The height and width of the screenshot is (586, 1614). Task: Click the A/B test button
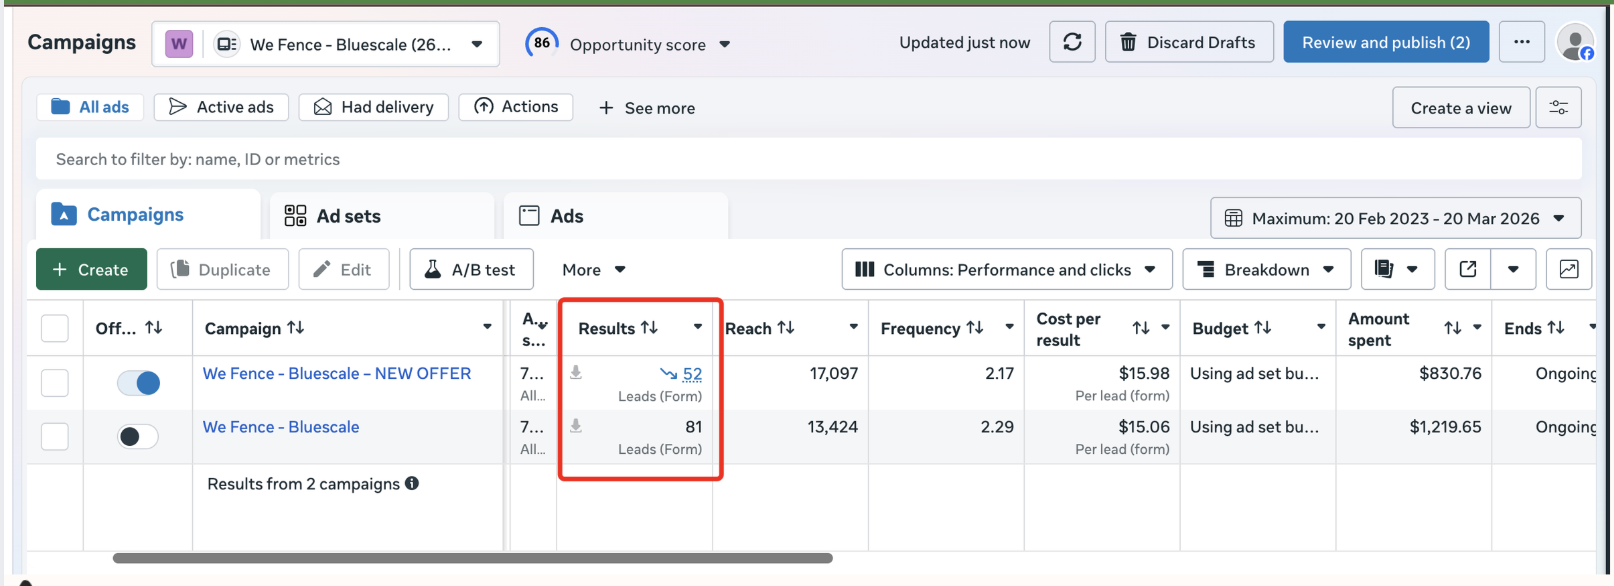coord(471,269)
